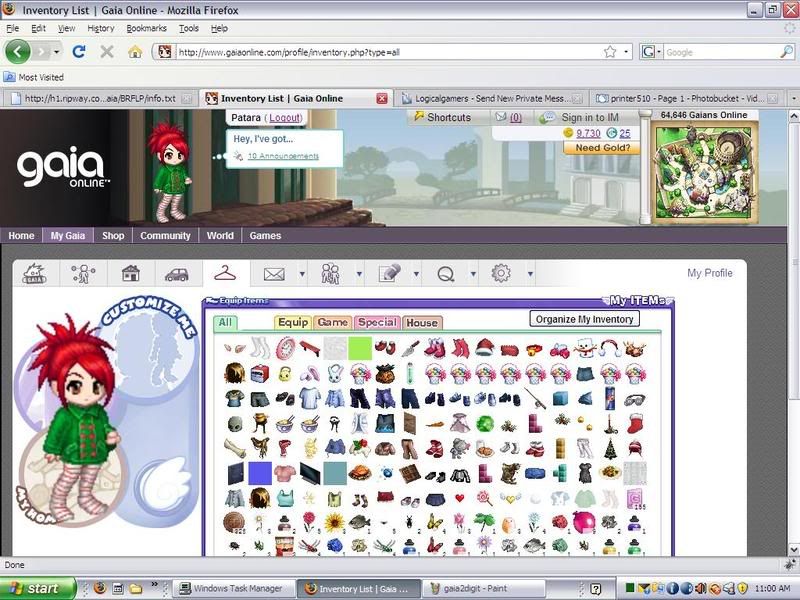Image resolution: width=800 pixels, height=600 pixels.
Task: Reload the page using the toolbar icon
Action: (x=79, y=52)
